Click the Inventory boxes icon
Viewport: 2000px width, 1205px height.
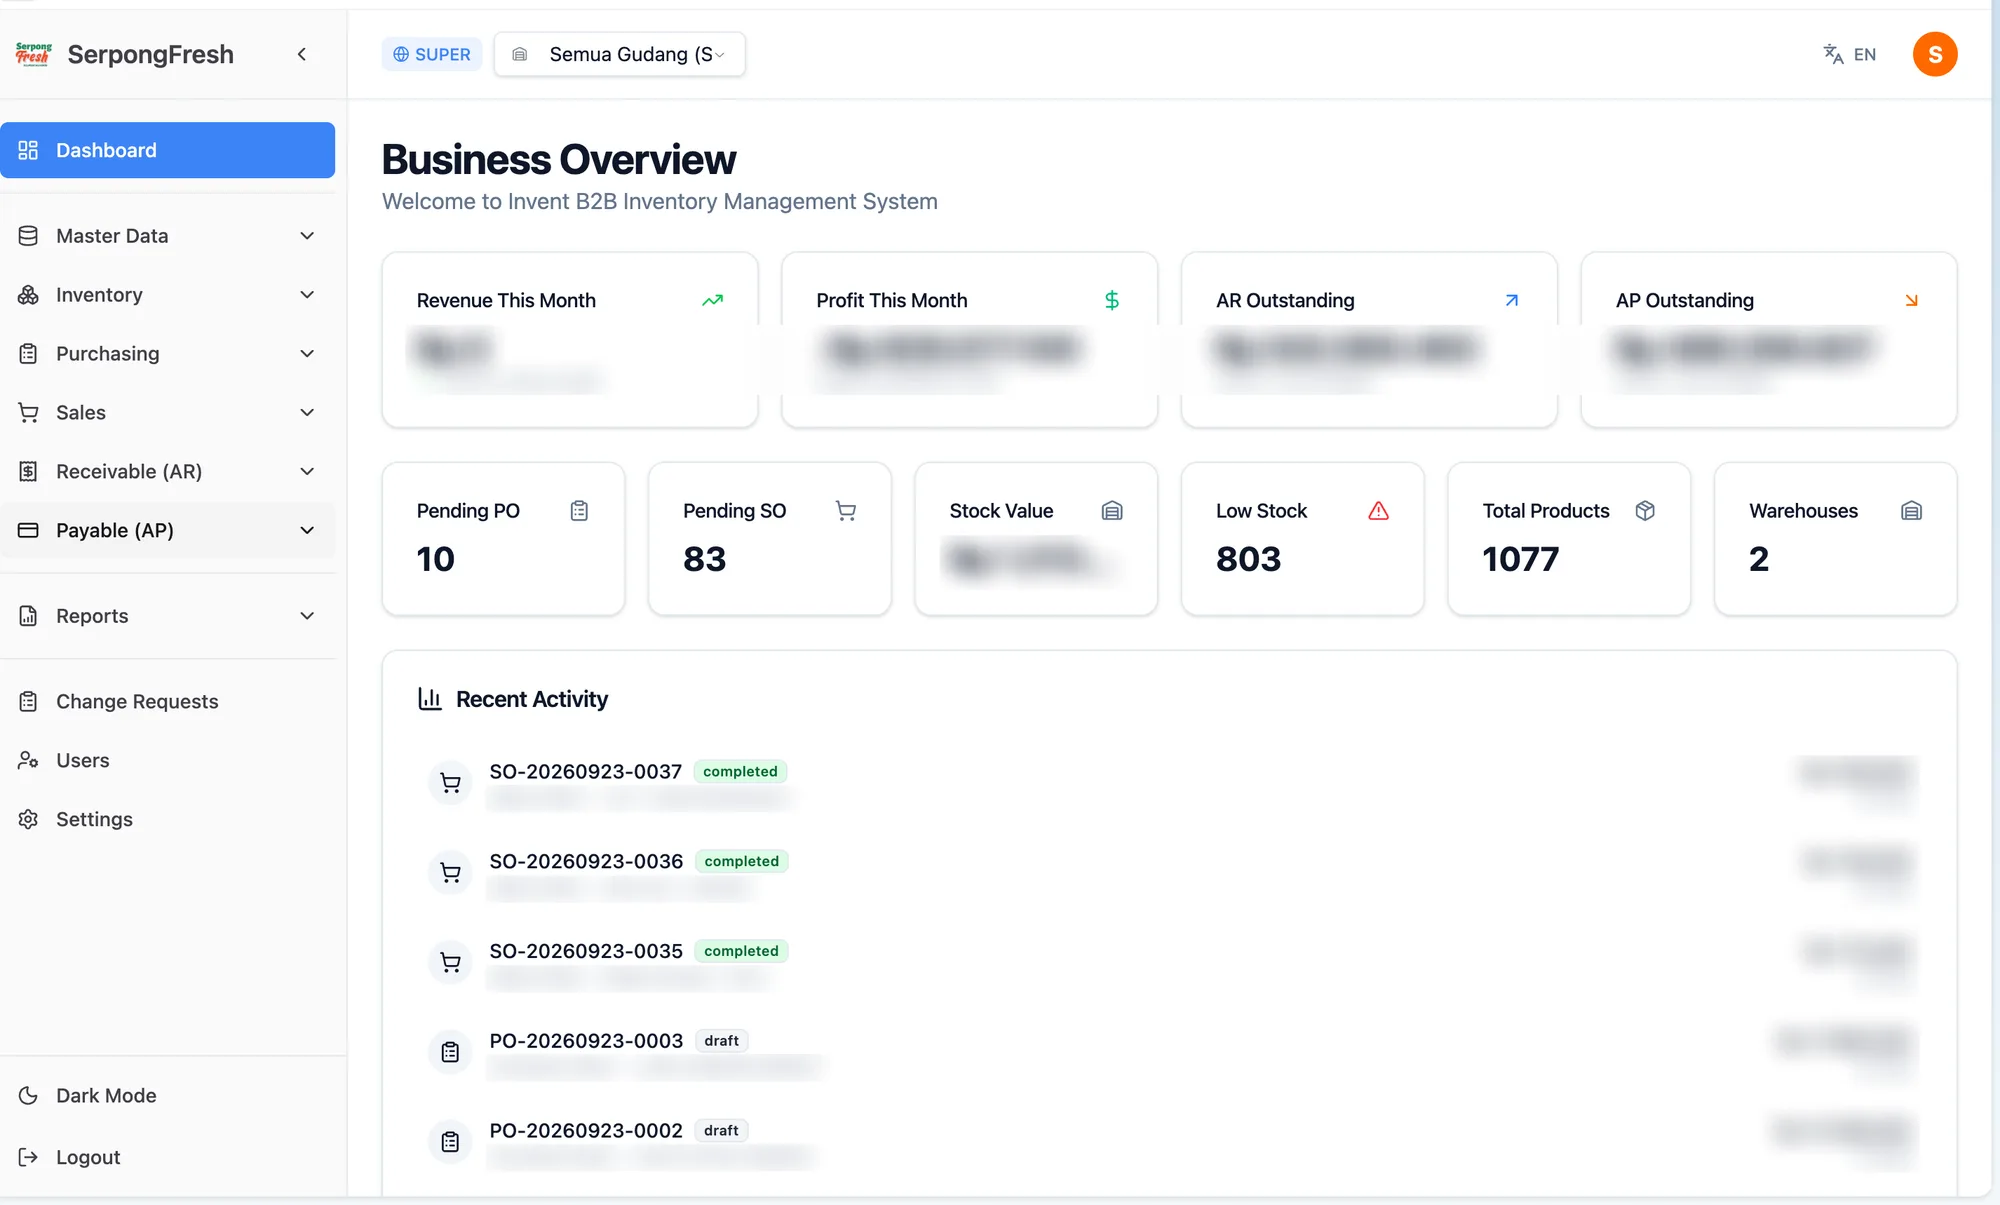pyautogui.click(x=28, y=295)
